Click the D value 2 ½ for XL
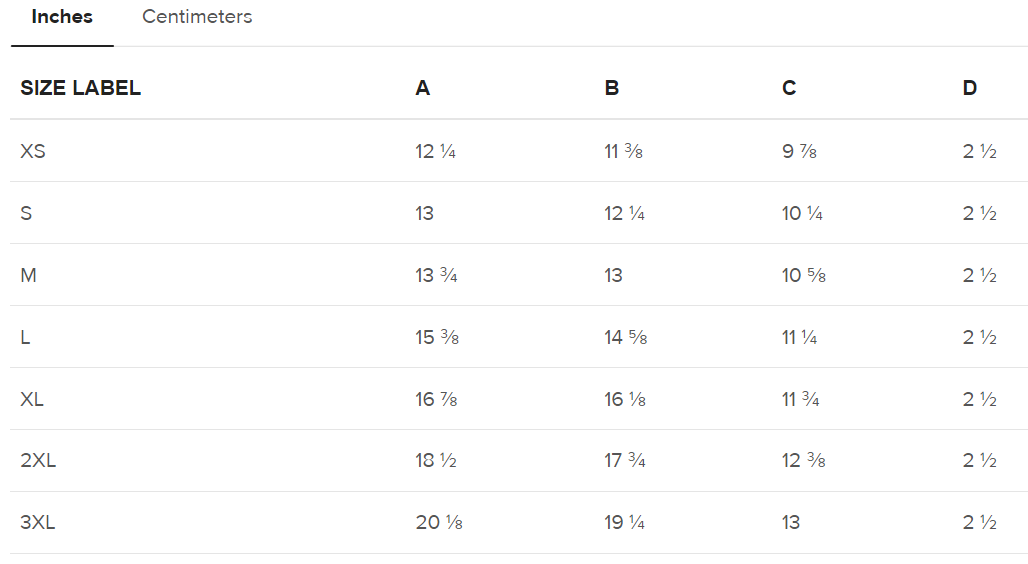This screenshot has height=564, width=1028. (980, 400)
